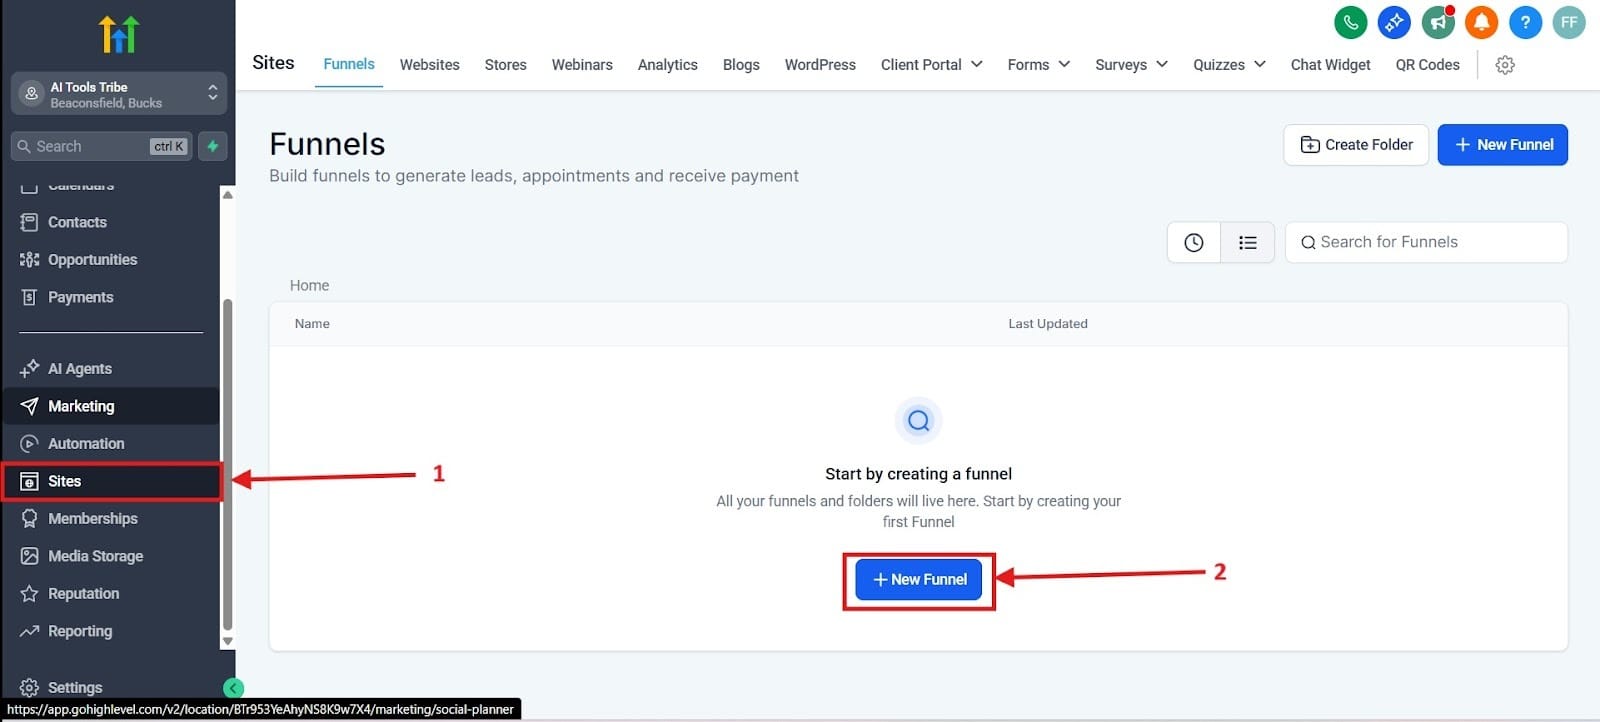Click the green lightning quick actions icon
This screenshot has height=722, width=1600.
[x=213, y=146]
